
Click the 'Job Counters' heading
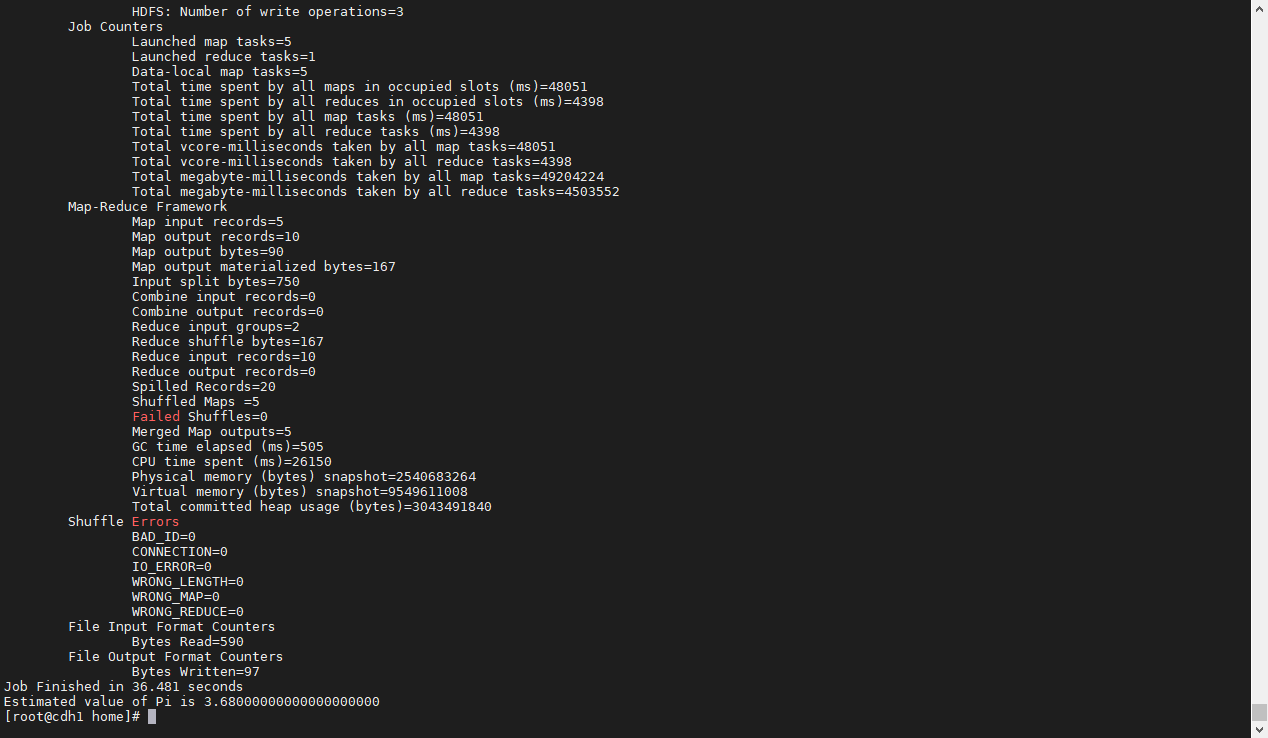click(116, 27)
